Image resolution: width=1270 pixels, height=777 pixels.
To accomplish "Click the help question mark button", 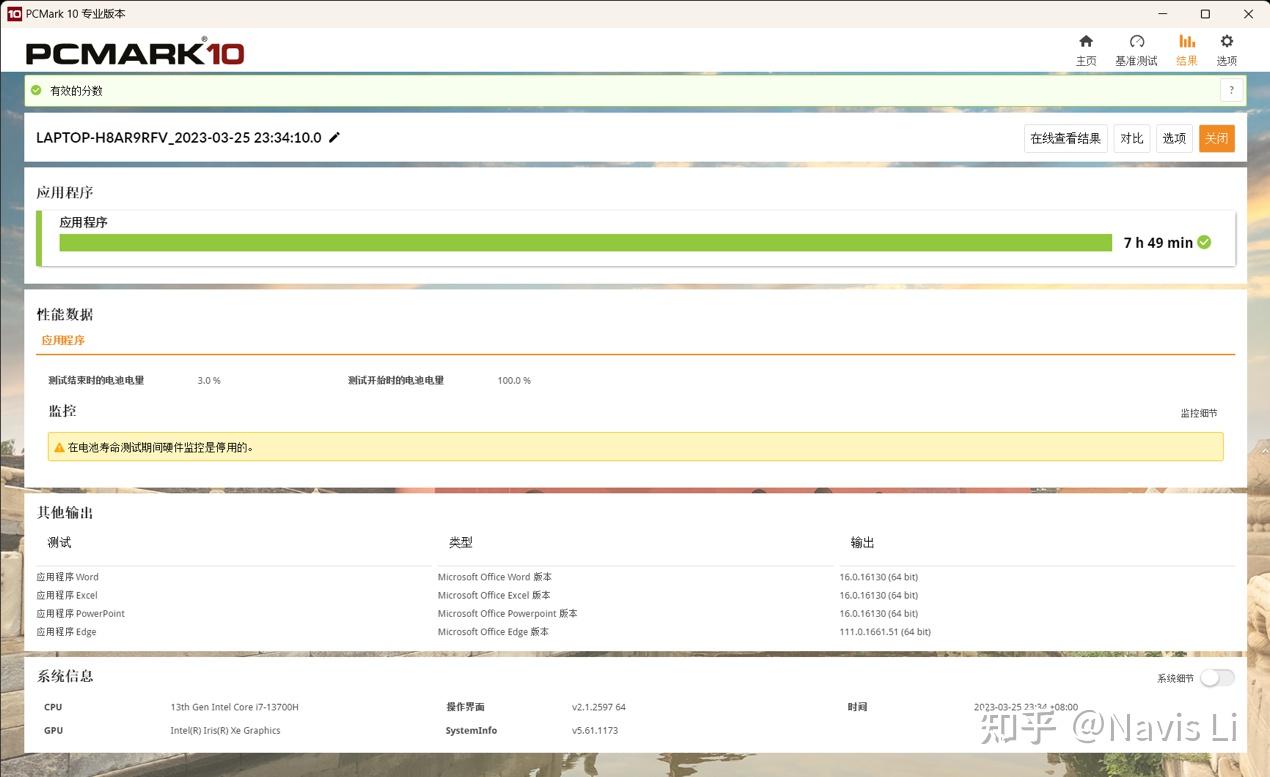I will (x=1232, y=90).
